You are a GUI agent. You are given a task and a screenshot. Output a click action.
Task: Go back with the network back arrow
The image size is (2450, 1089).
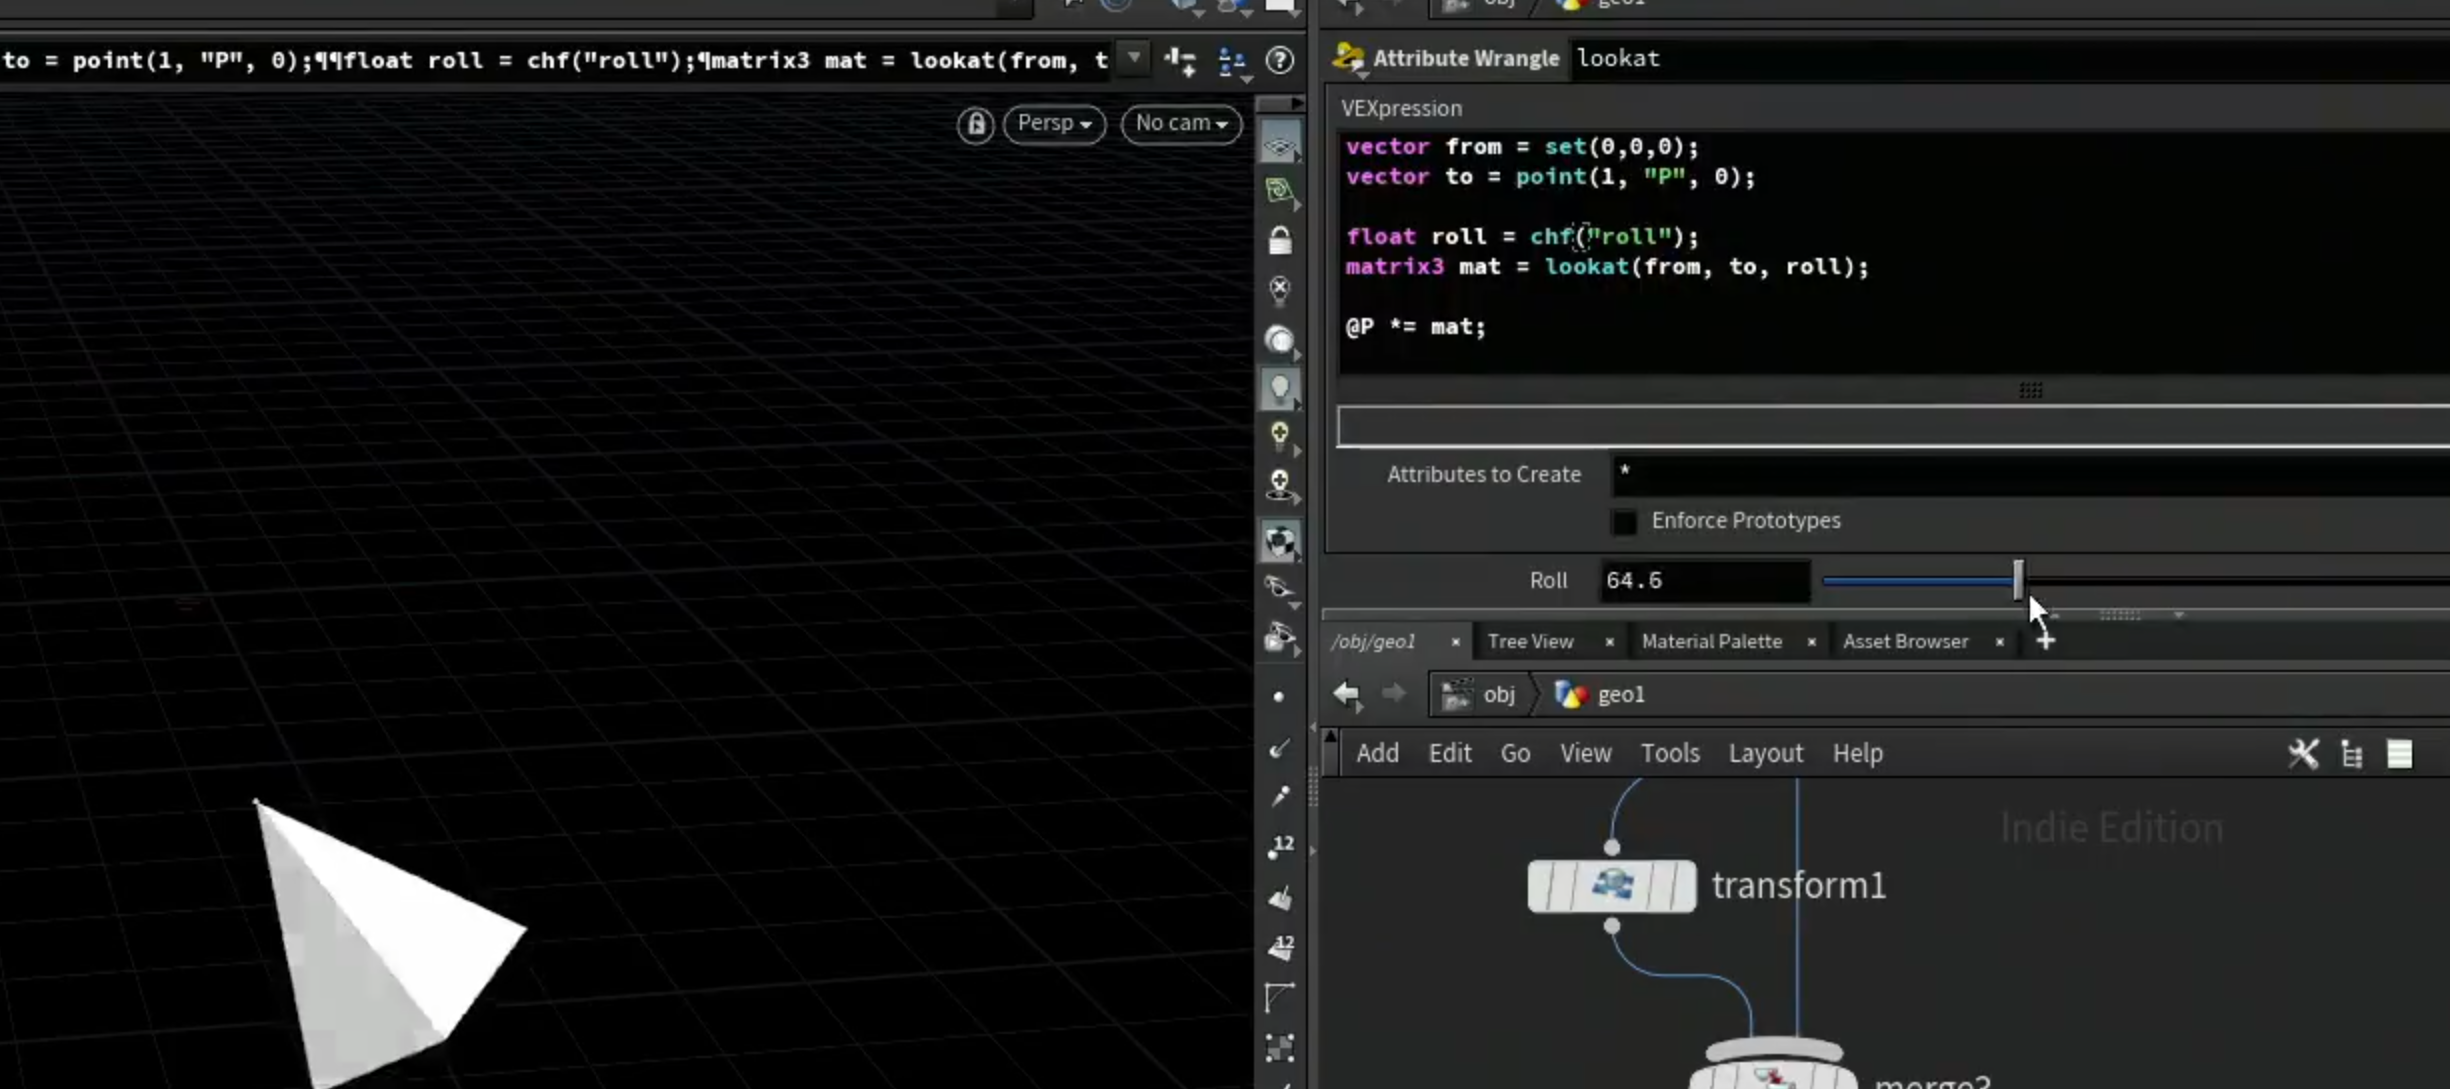pos(1347,694)
